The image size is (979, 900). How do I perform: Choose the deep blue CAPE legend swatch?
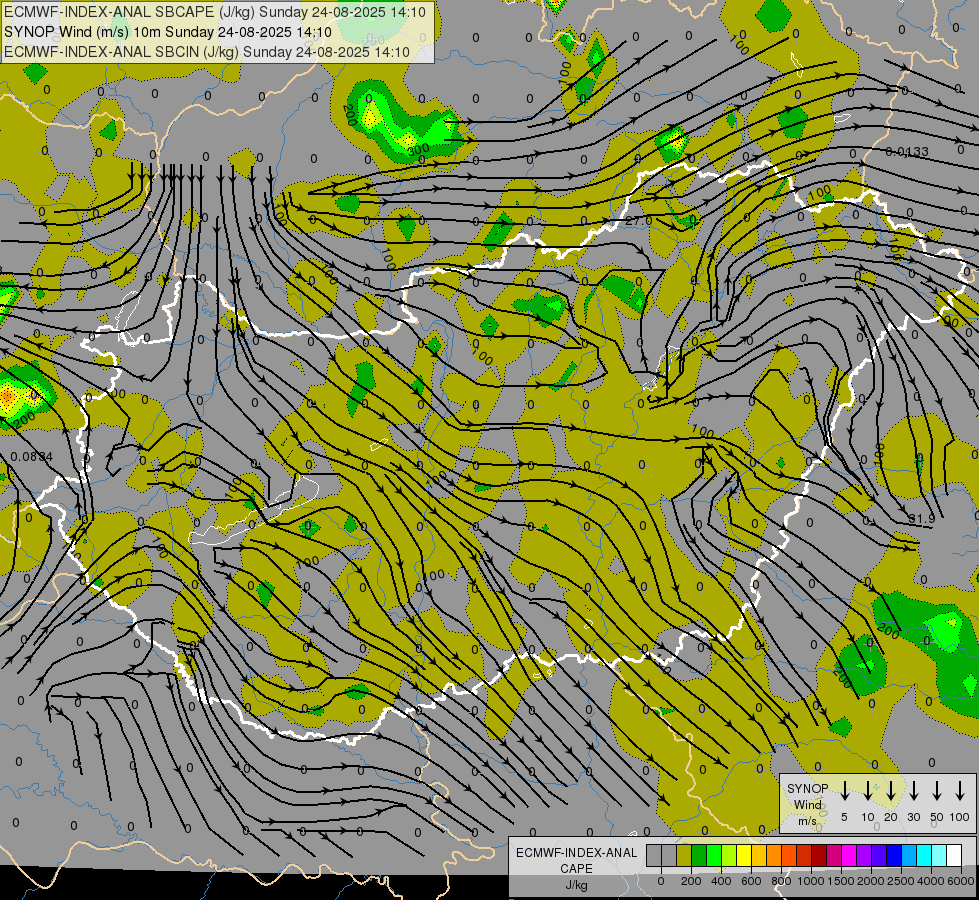tap(893, 855)
